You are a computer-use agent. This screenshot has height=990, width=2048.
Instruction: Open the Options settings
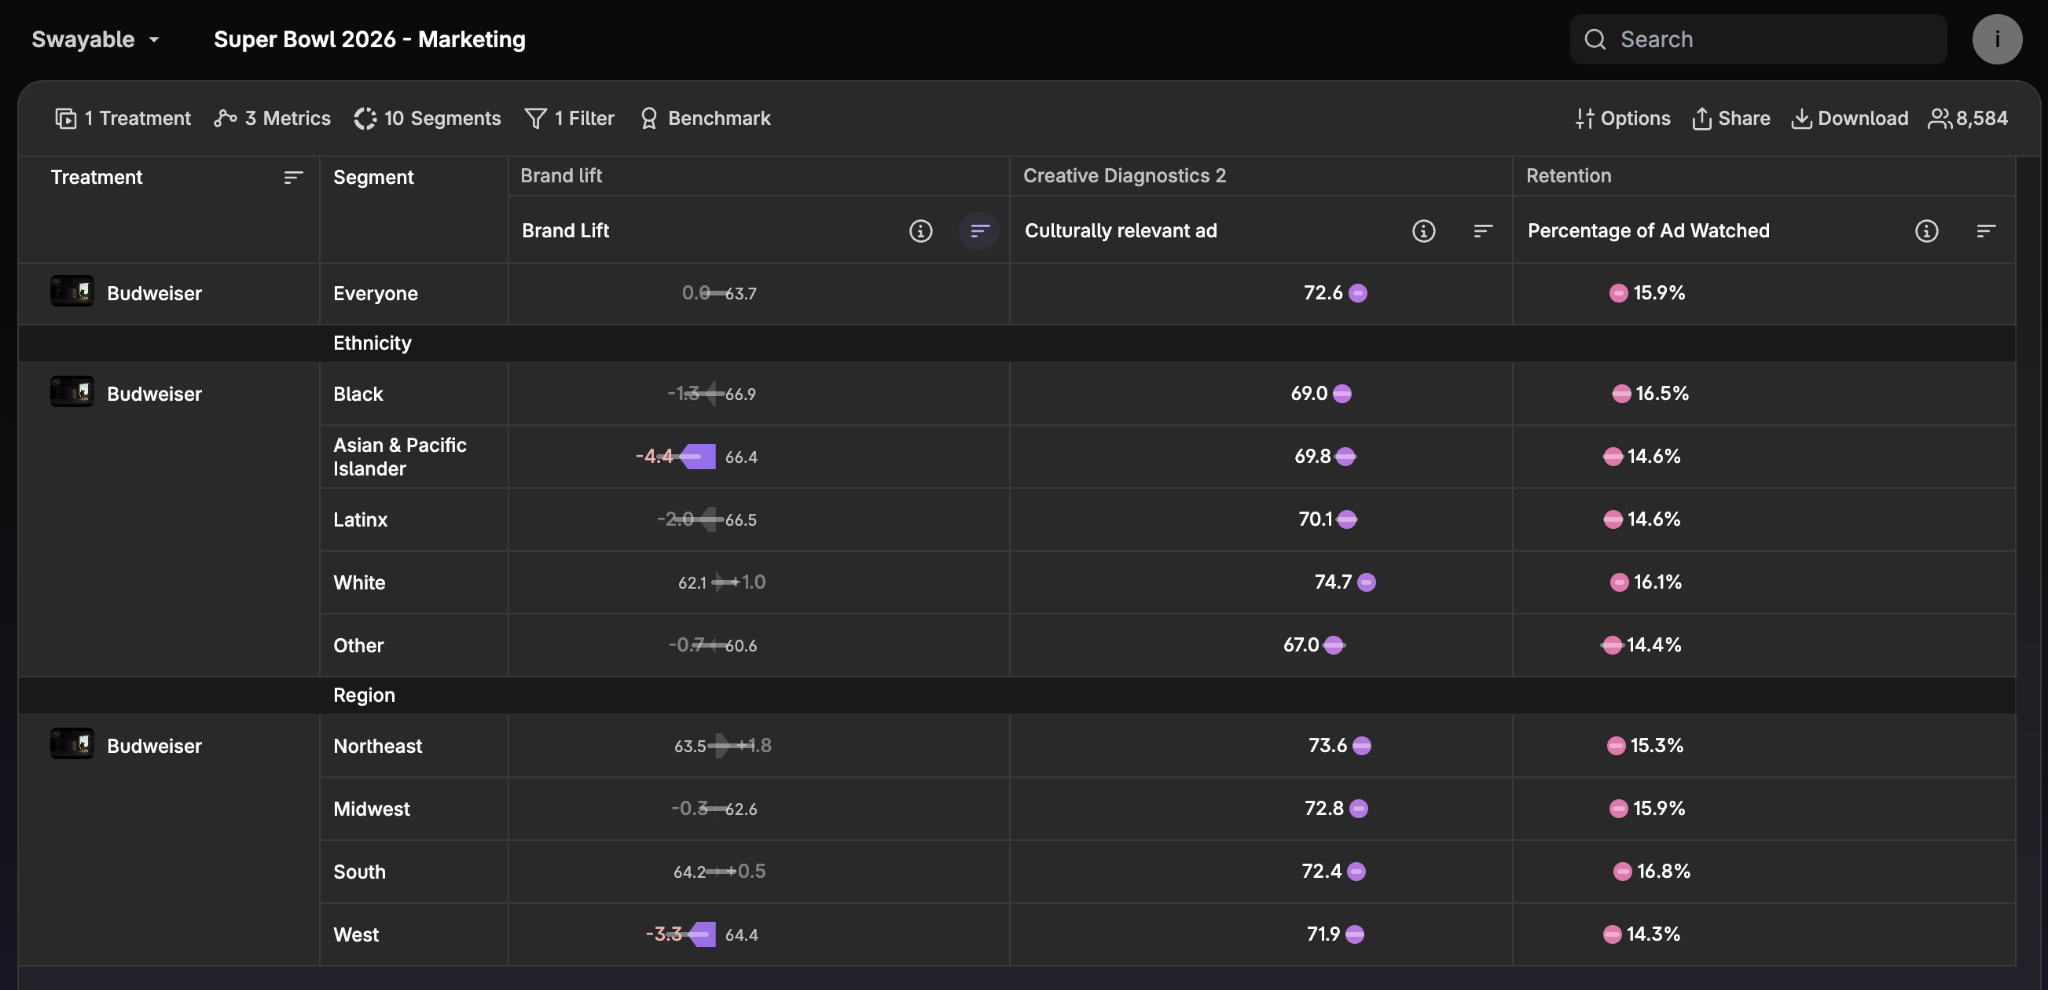1622,119
